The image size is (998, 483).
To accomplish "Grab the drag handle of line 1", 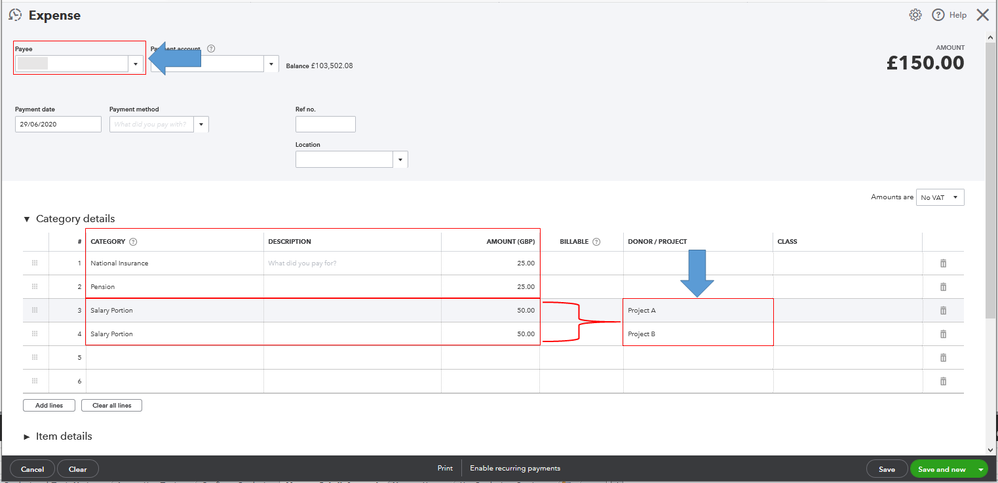I will click(x=35, y=263).
